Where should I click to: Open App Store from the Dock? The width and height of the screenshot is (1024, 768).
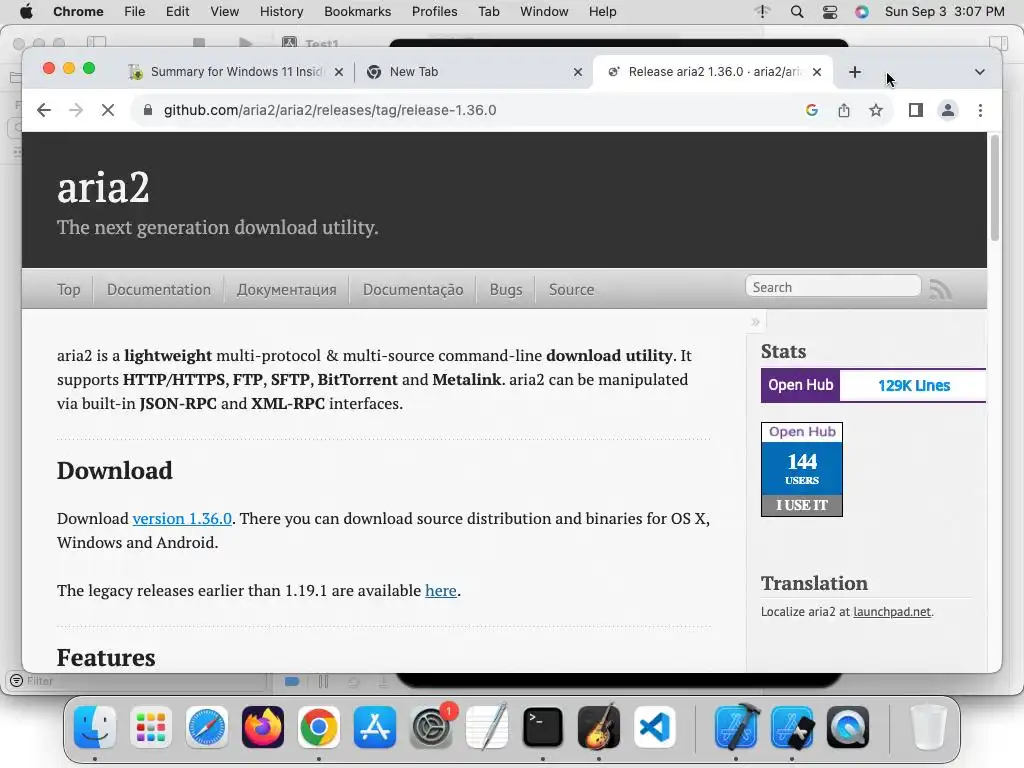pos(375,727)
